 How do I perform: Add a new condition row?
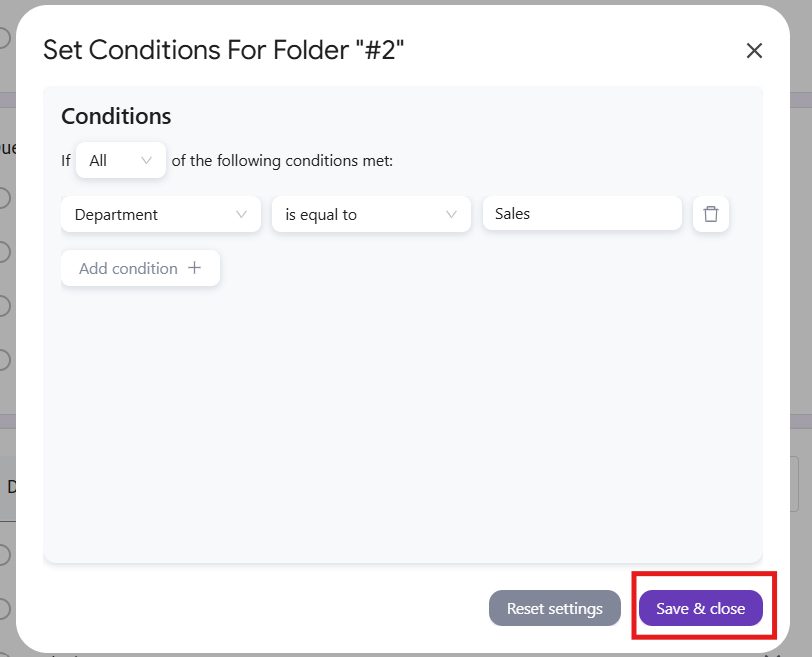(x=140, y=268)
